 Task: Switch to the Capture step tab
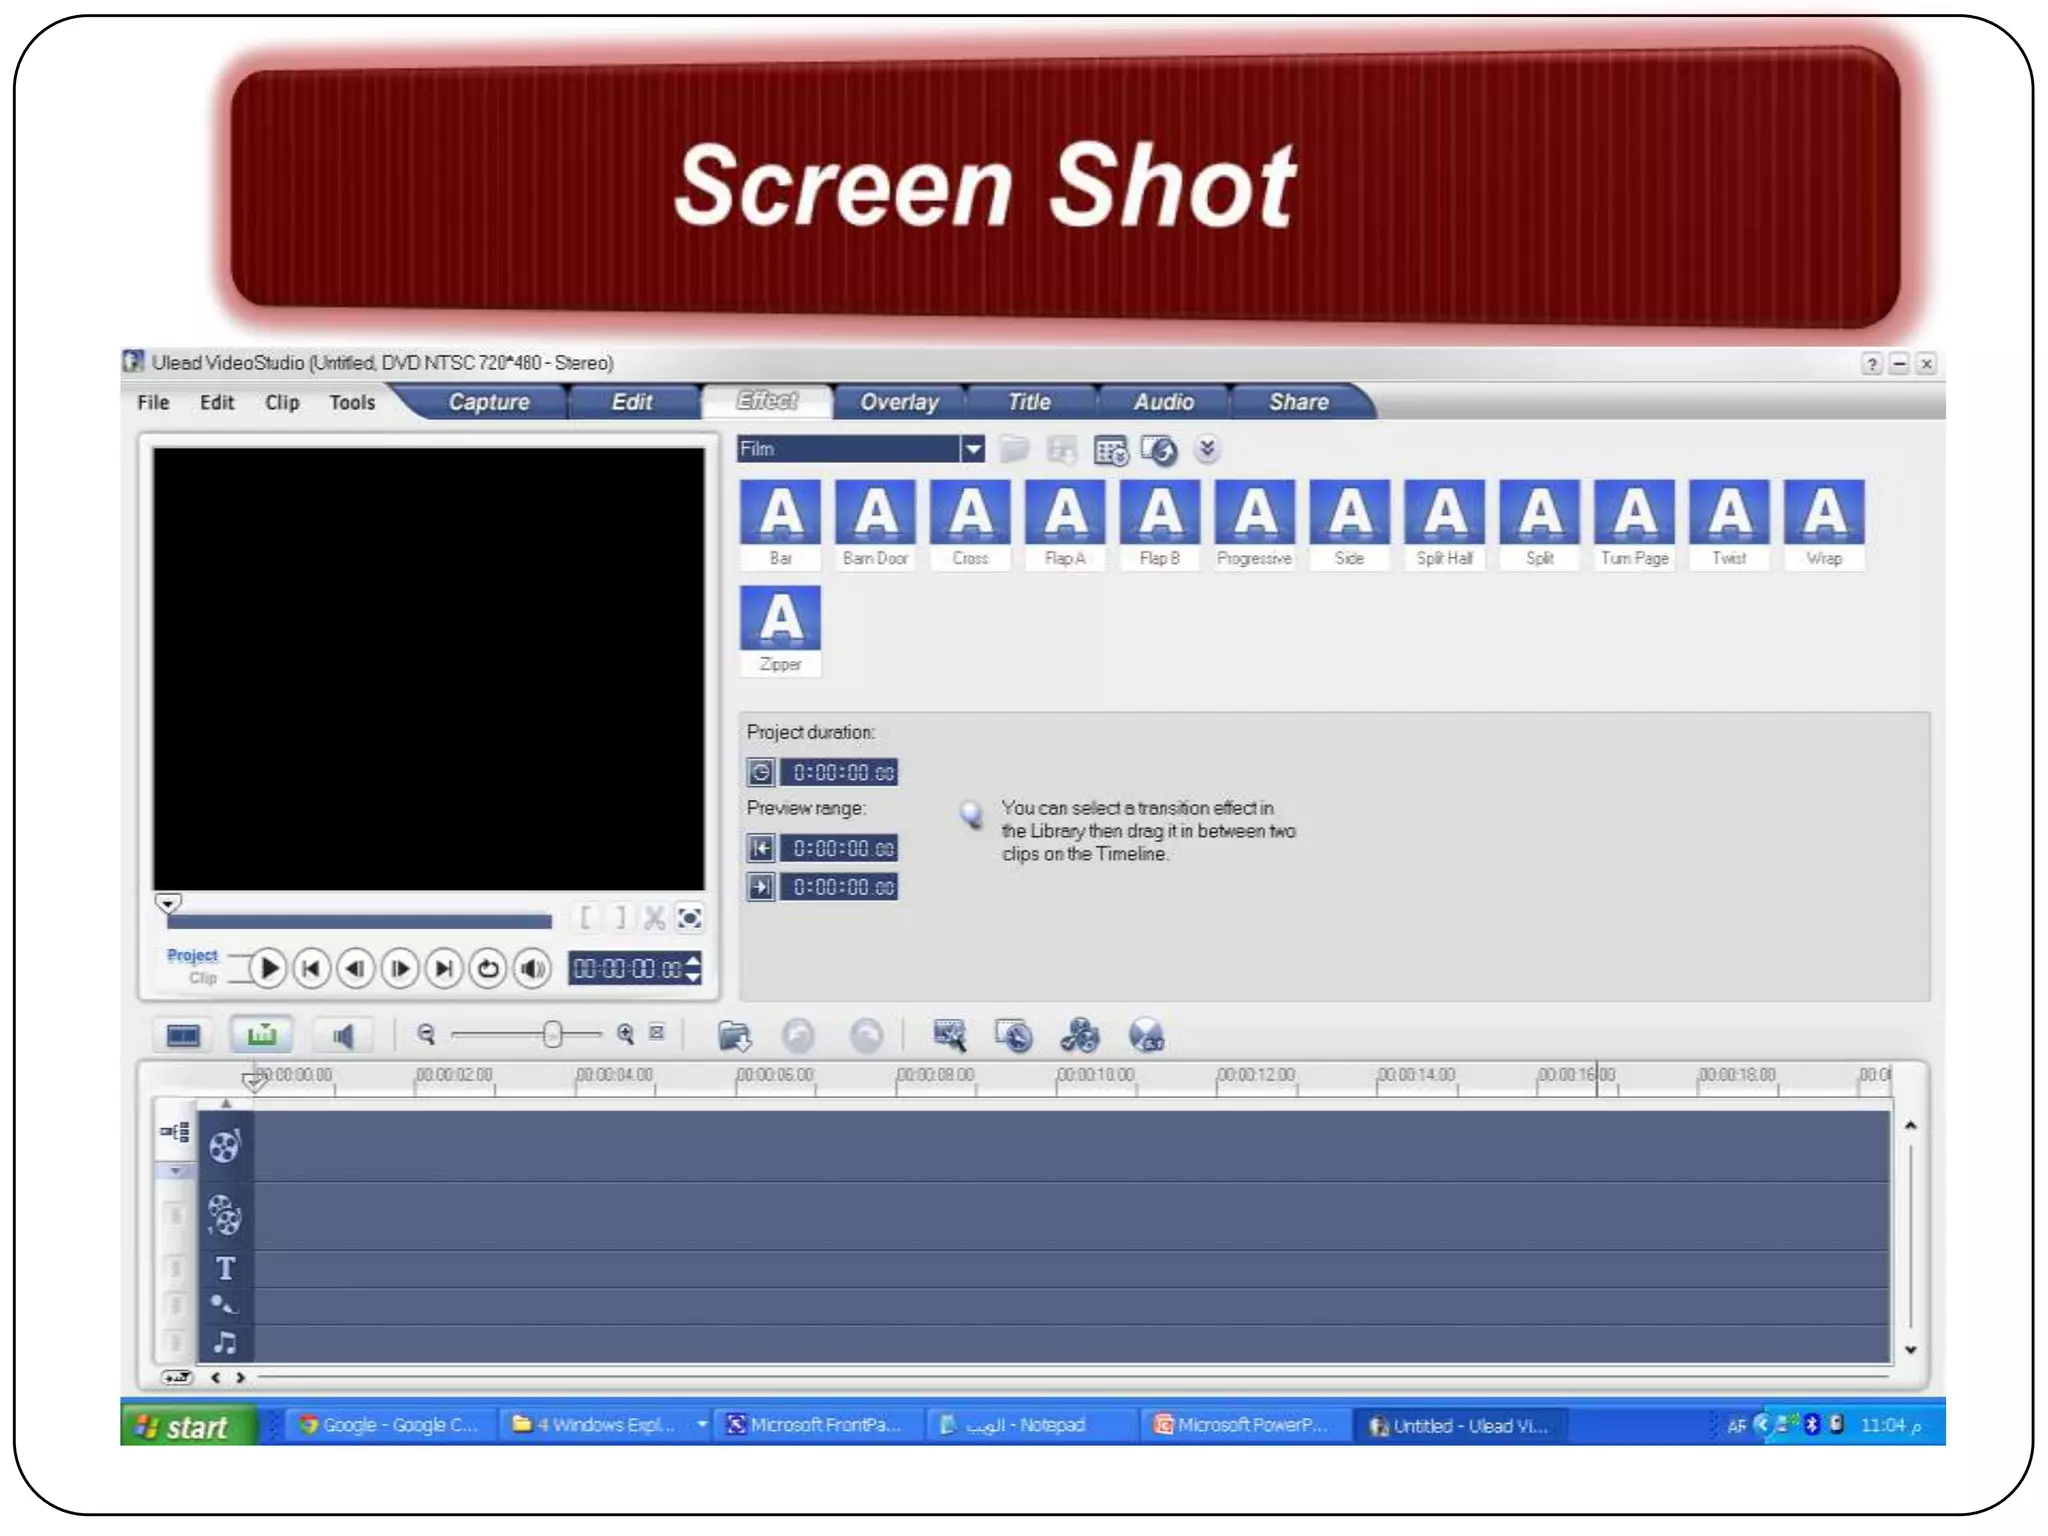tap(489, 402)
